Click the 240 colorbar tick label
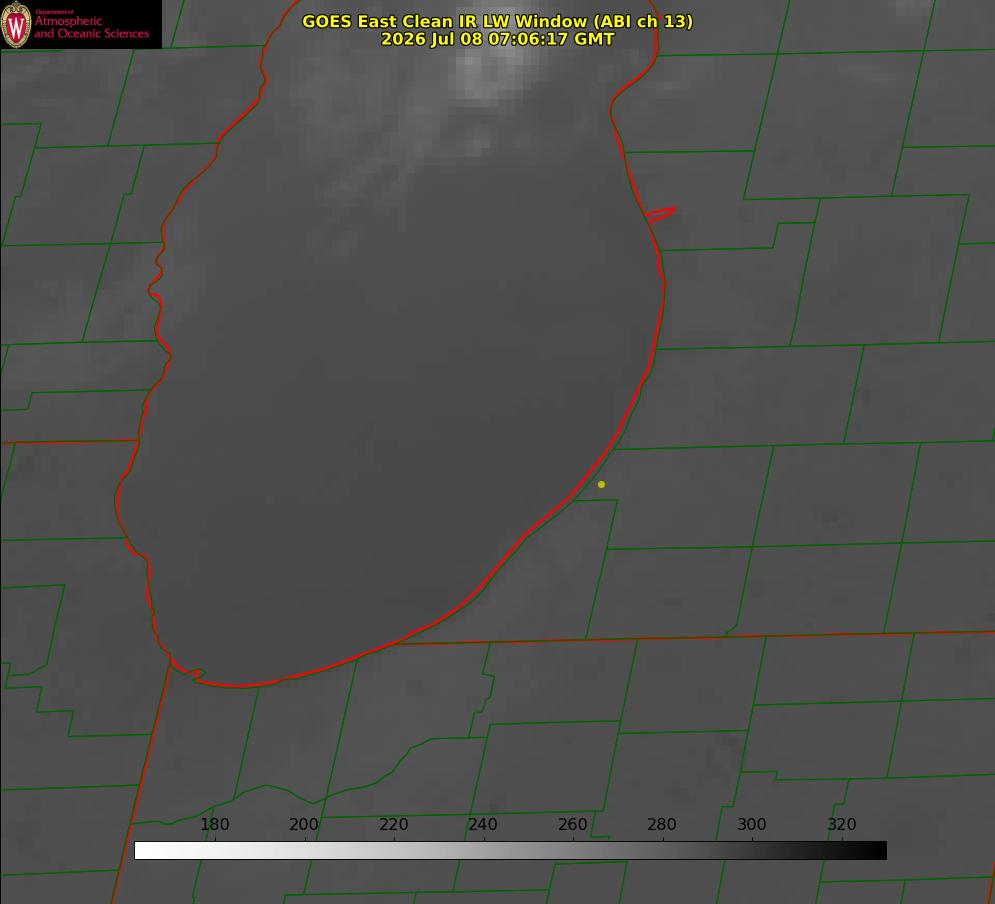 pyautogui.click(x=483, y=824)
